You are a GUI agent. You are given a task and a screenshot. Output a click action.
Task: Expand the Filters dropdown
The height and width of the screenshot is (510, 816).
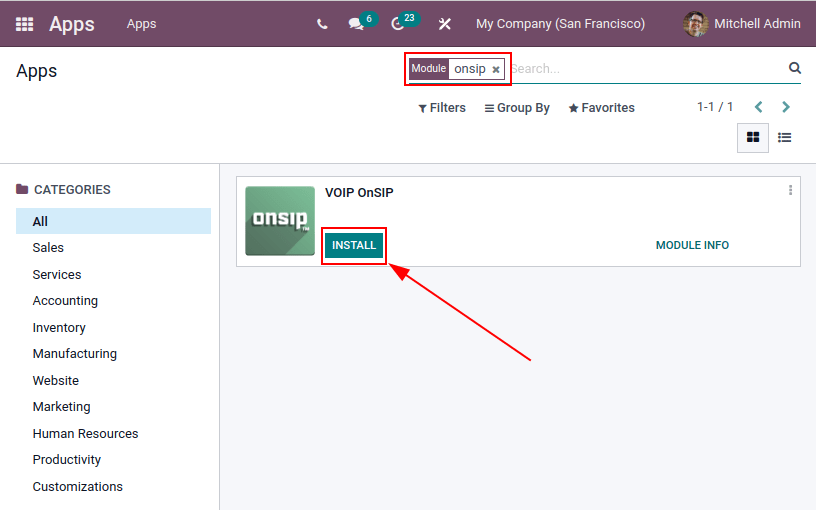(442, 108)
